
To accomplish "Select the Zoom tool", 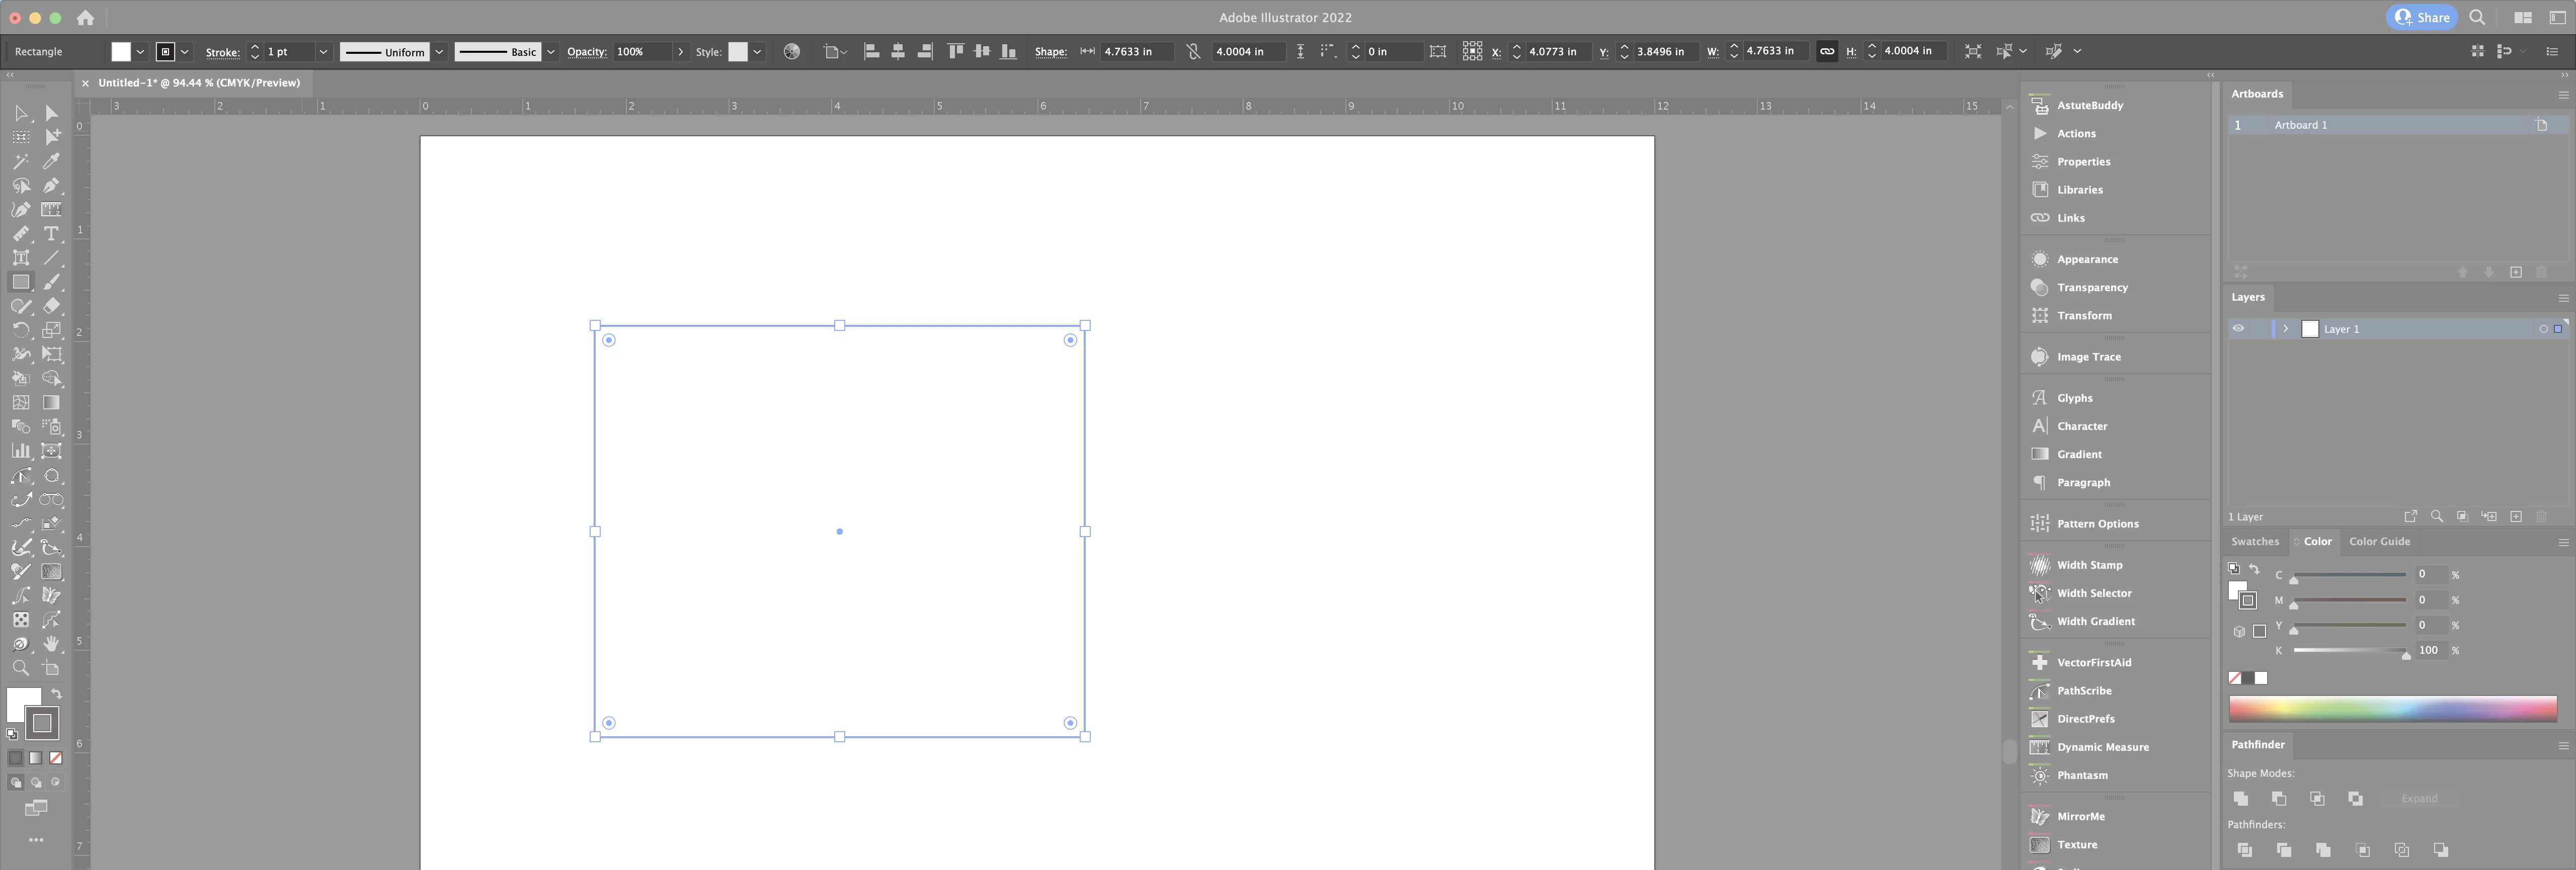I will (x=20, y=668).
